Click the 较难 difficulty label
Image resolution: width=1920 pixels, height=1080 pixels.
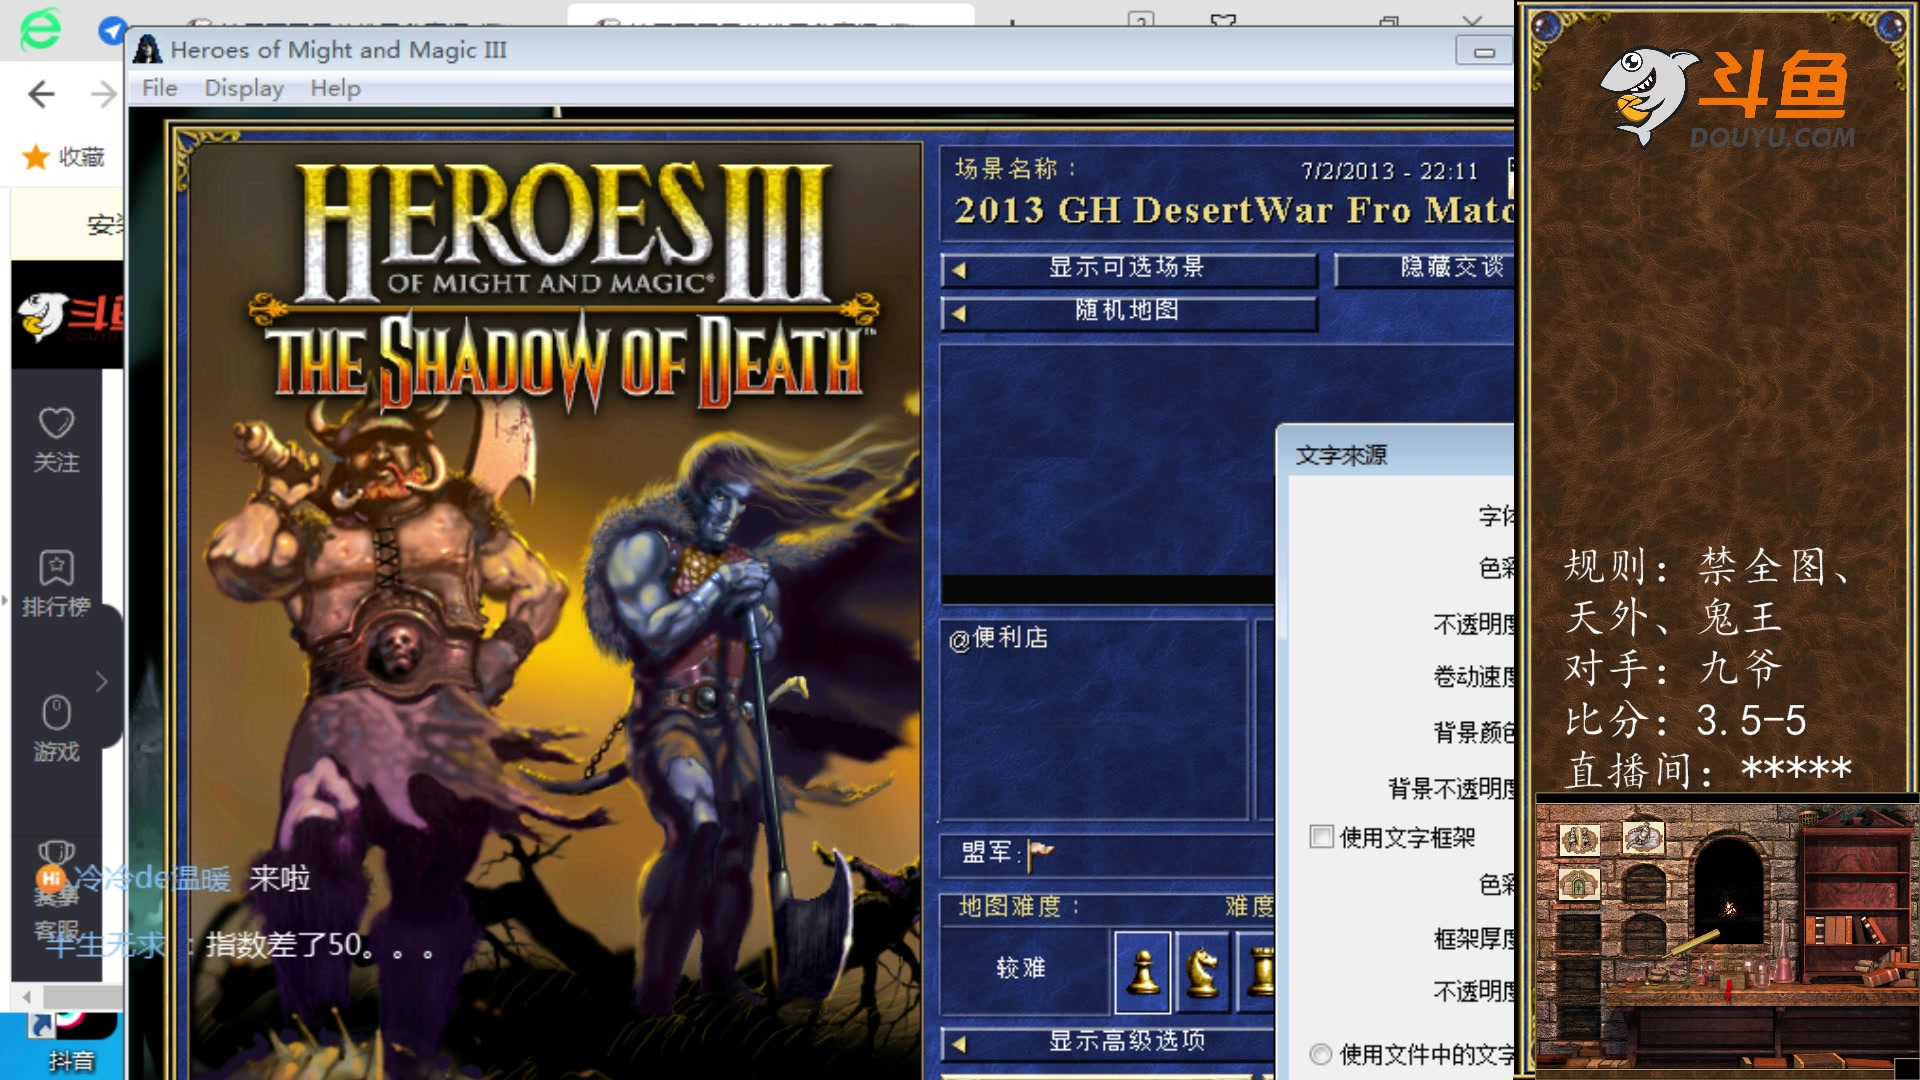1021,968
